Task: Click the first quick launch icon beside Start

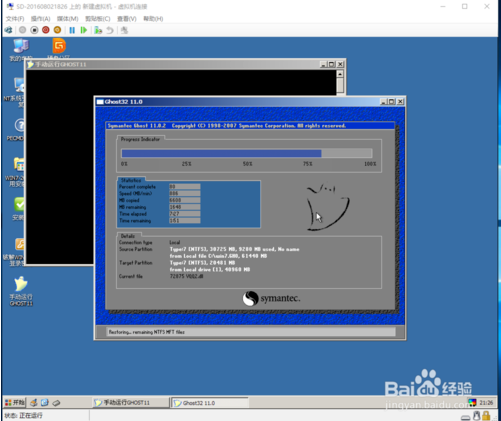Action: (x=34, y=403)
